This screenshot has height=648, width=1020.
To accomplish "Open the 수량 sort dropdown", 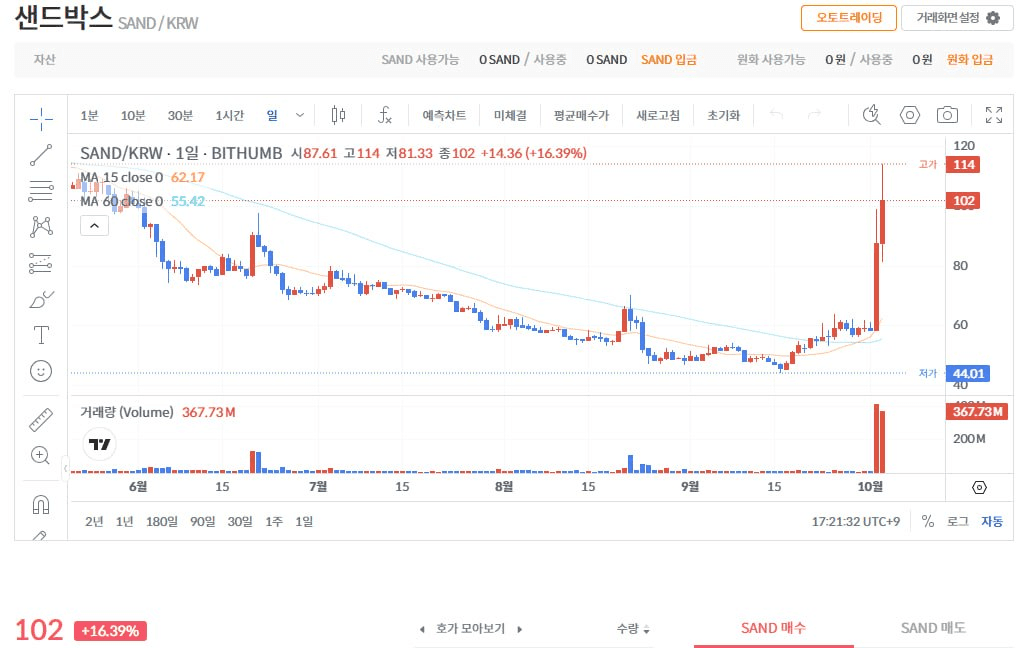I will coord(633,628).
